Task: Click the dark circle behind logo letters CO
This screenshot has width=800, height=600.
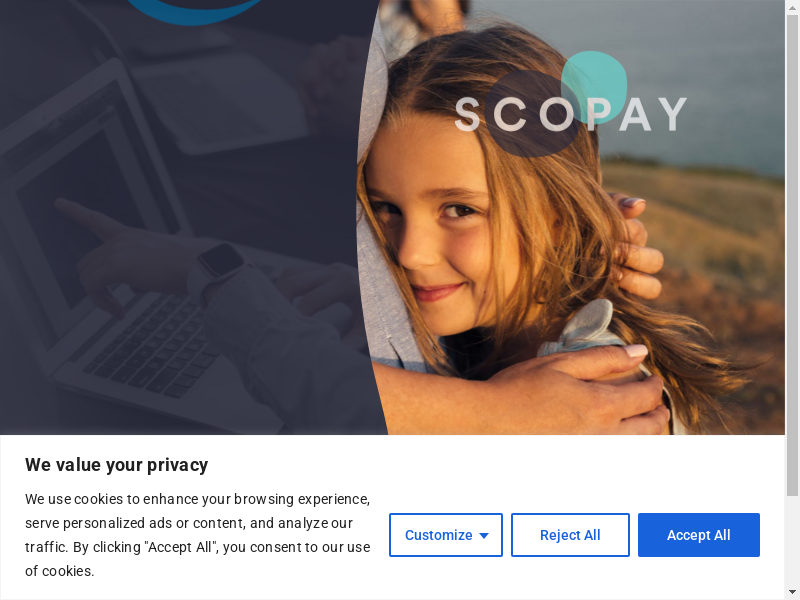Action: point(532,113)
